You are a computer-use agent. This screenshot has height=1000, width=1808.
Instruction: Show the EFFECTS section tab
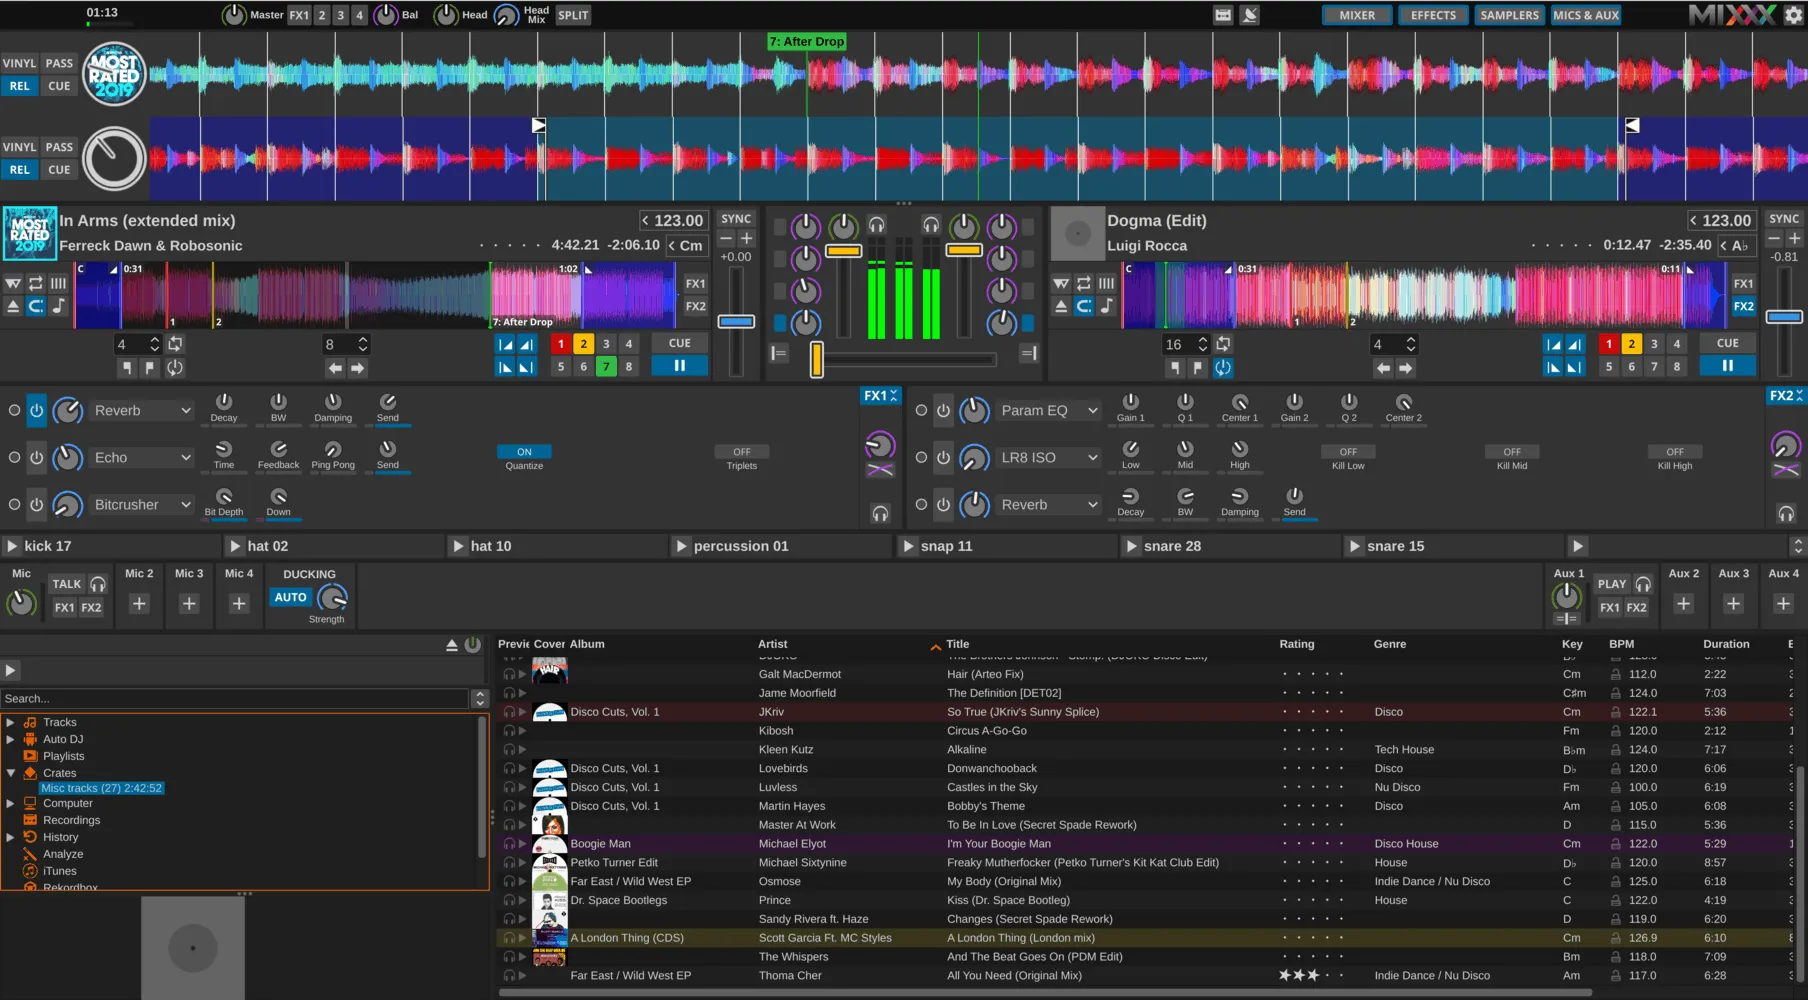(1433, 15)
